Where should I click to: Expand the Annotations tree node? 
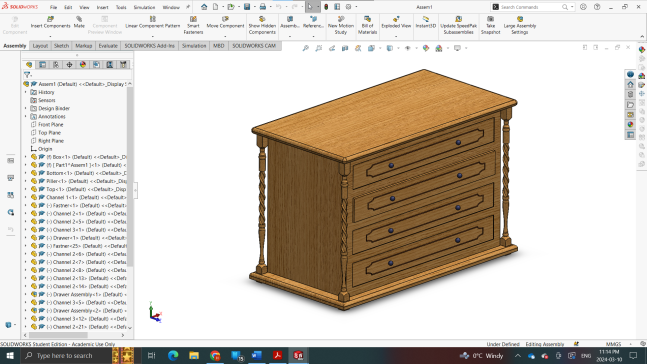26,116
